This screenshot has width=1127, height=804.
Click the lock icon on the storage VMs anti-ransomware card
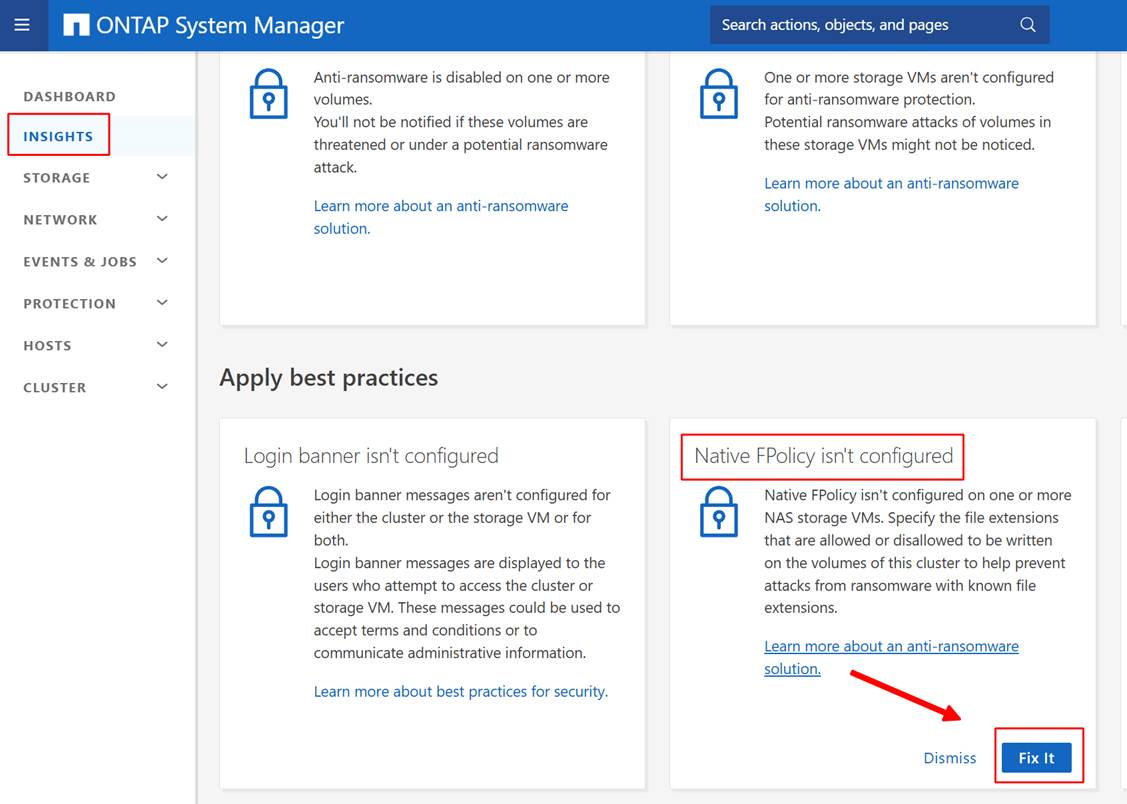[x=718, y=95]
